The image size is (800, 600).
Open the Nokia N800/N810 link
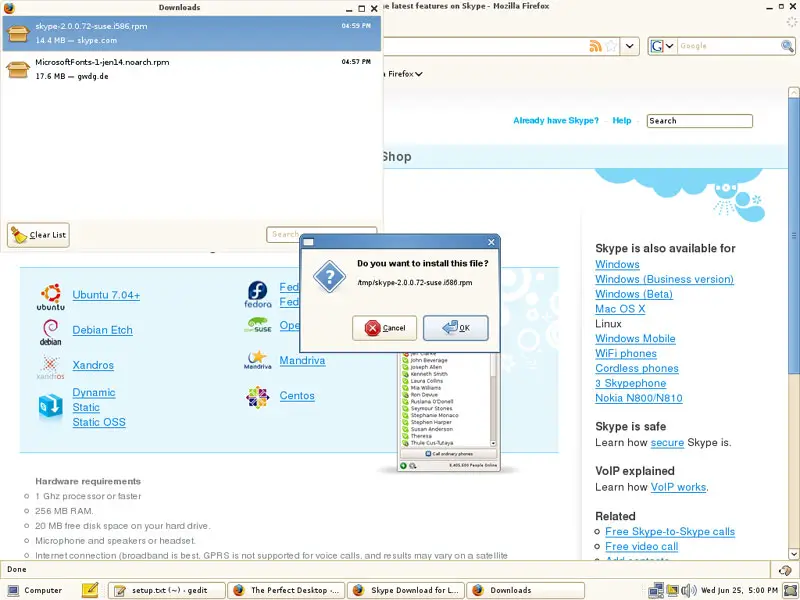[x=639, y=398]
